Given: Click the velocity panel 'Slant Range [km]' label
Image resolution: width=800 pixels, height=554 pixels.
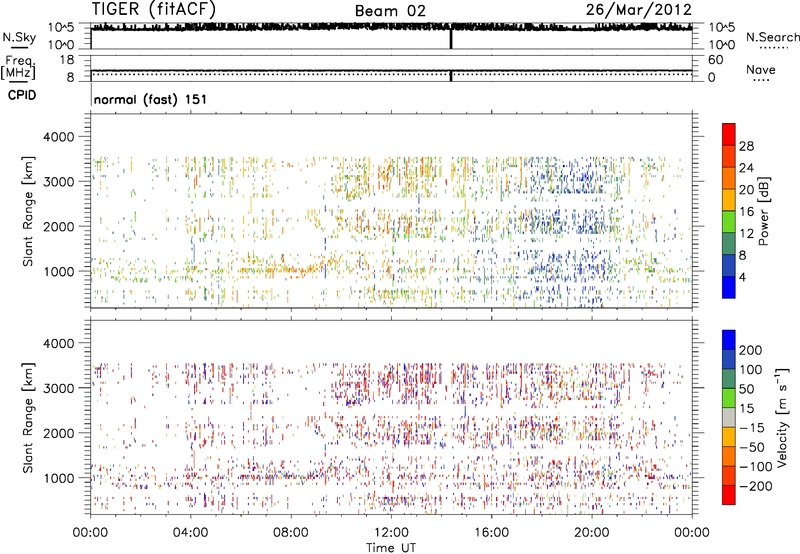Looking at the screenshot, I should pyautogui.click(x=28, y=417).
